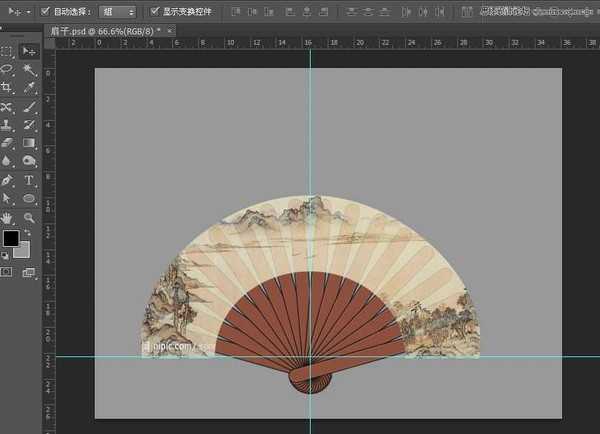Toggle the 自动选择 checkbox
The image size is (600, 434).
(45, 12)
